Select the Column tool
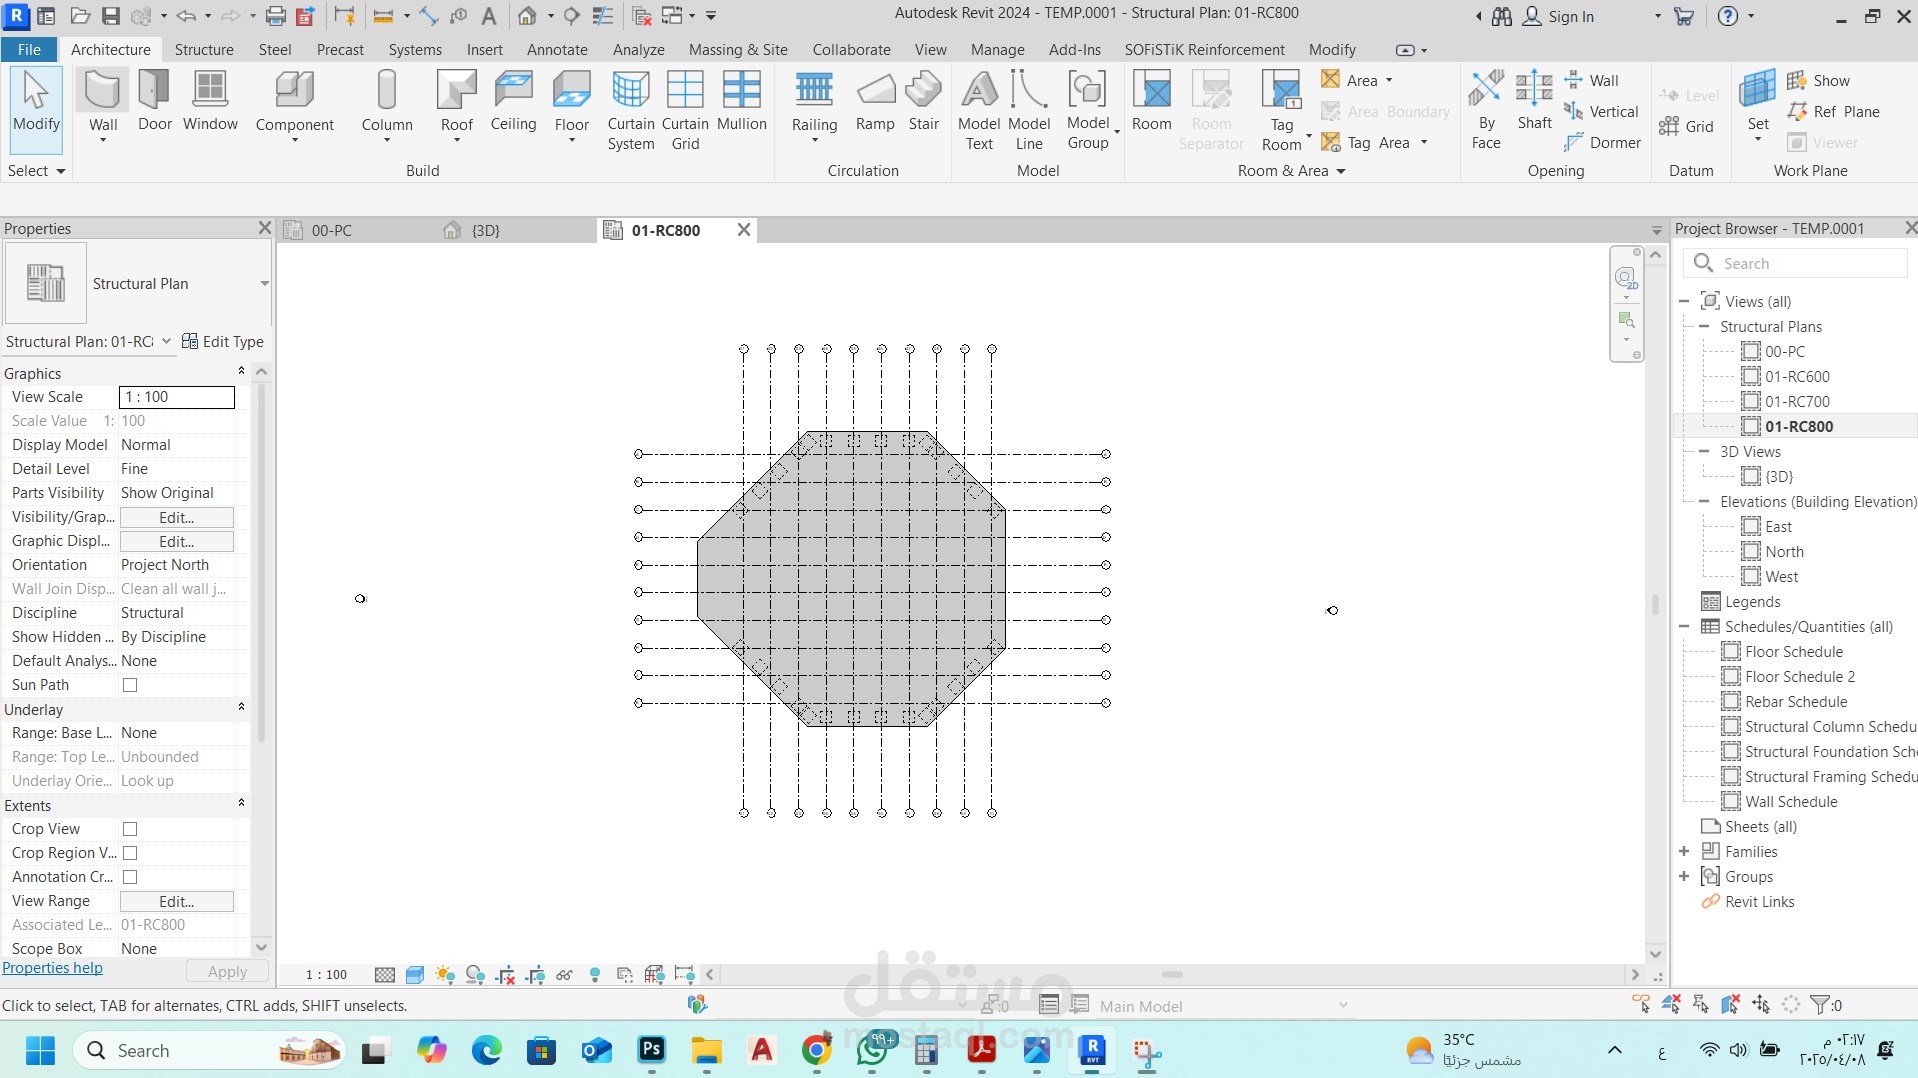The height and width of the screenshot is (1078, 1918). 387,104
